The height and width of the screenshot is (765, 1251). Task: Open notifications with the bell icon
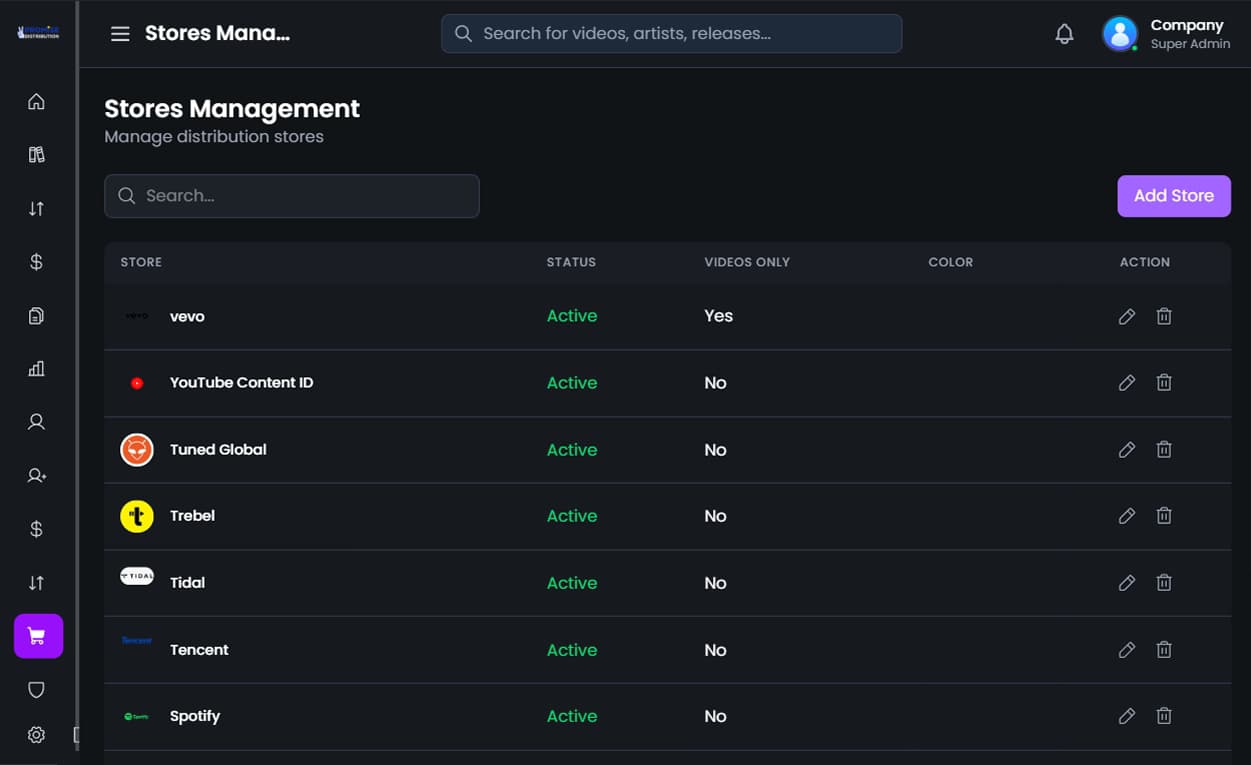click(1064, 33)
